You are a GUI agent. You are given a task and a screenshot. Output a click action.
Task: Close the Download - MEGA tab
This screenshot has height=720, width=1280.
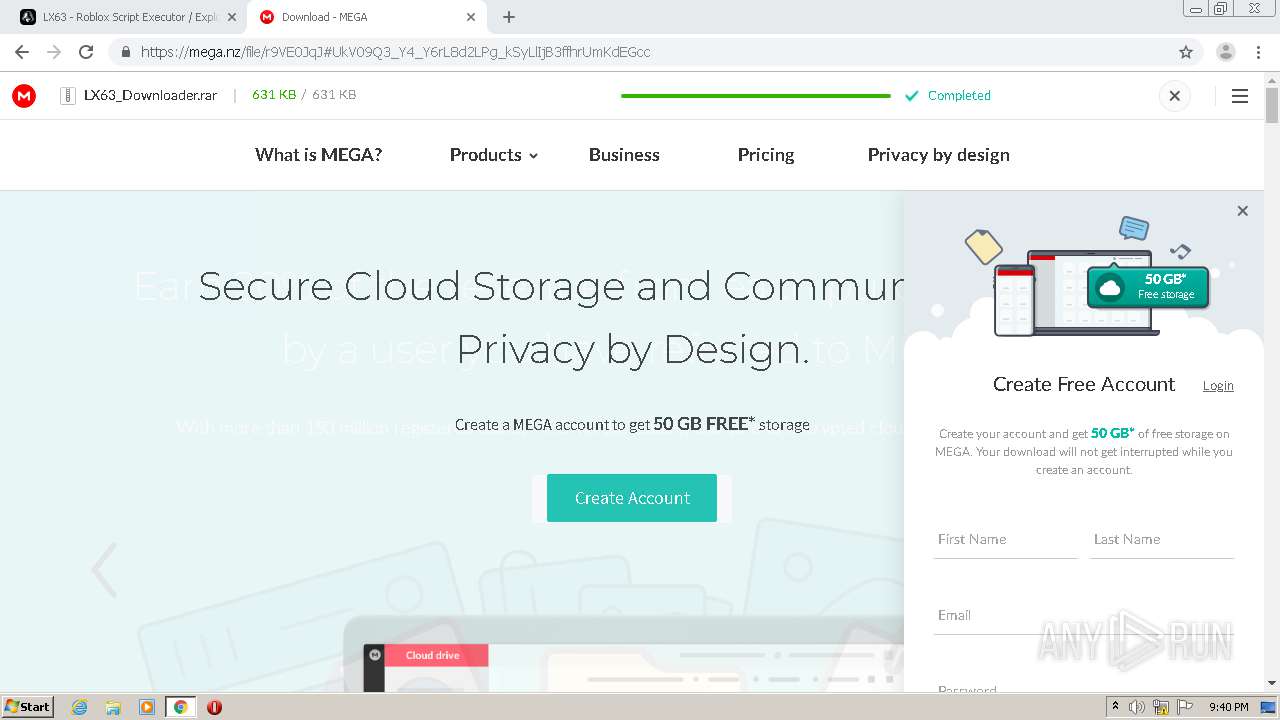pyautogui.click(x=470, y=17)
